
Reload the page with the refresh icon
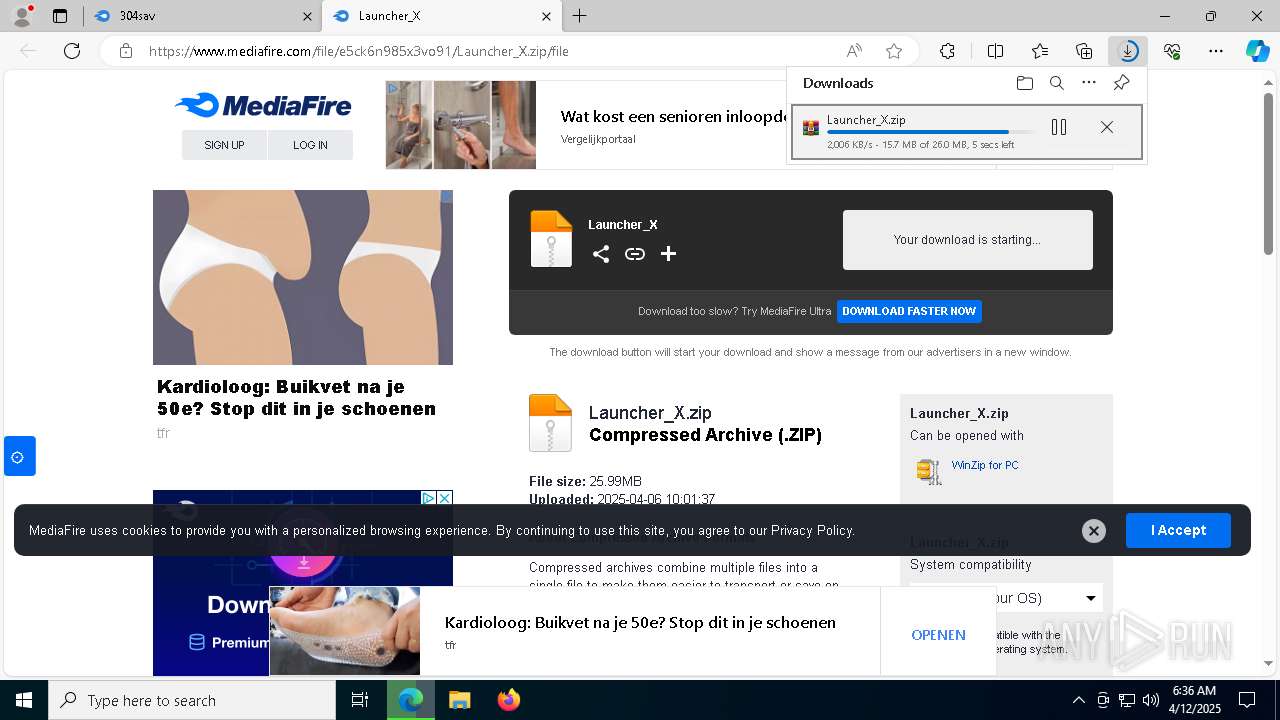click(x=72, y=51)
